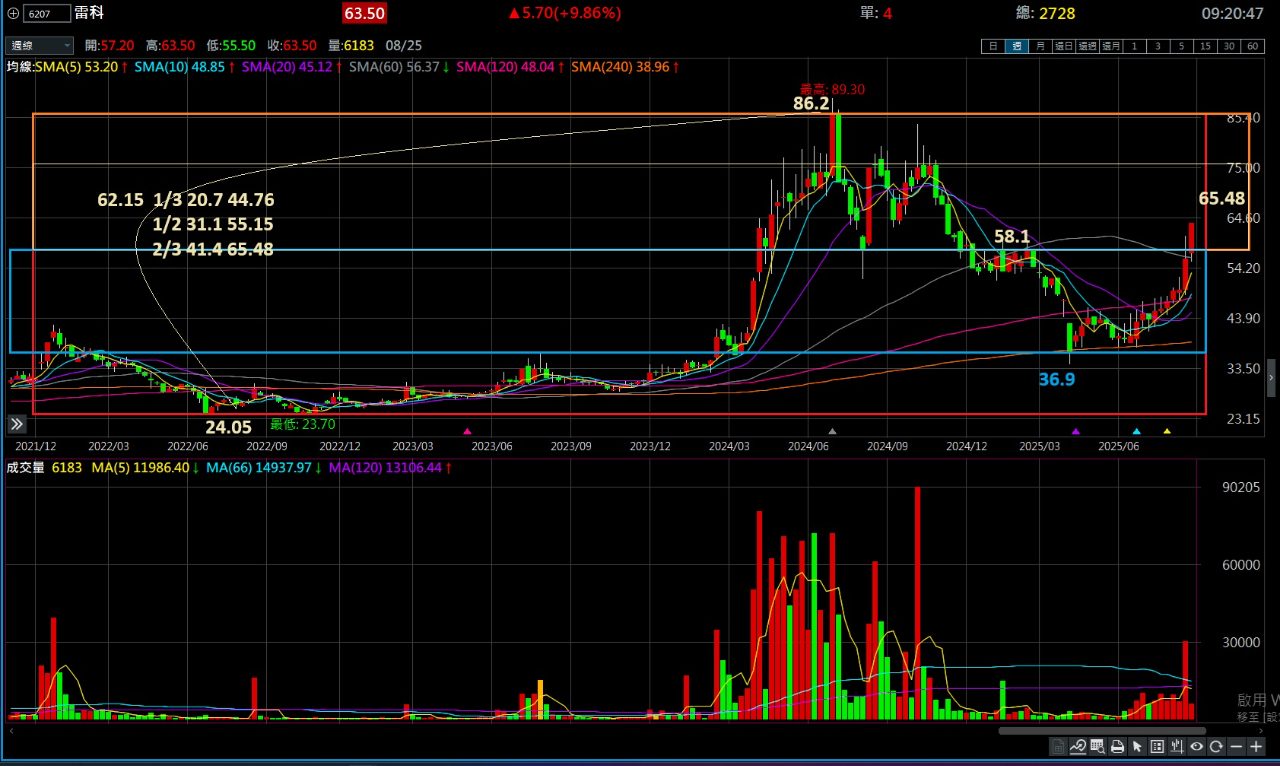Switch to monthly 月 timeframe
The height and width of the screenshot is (766, 1280).
click(1041, 46)
